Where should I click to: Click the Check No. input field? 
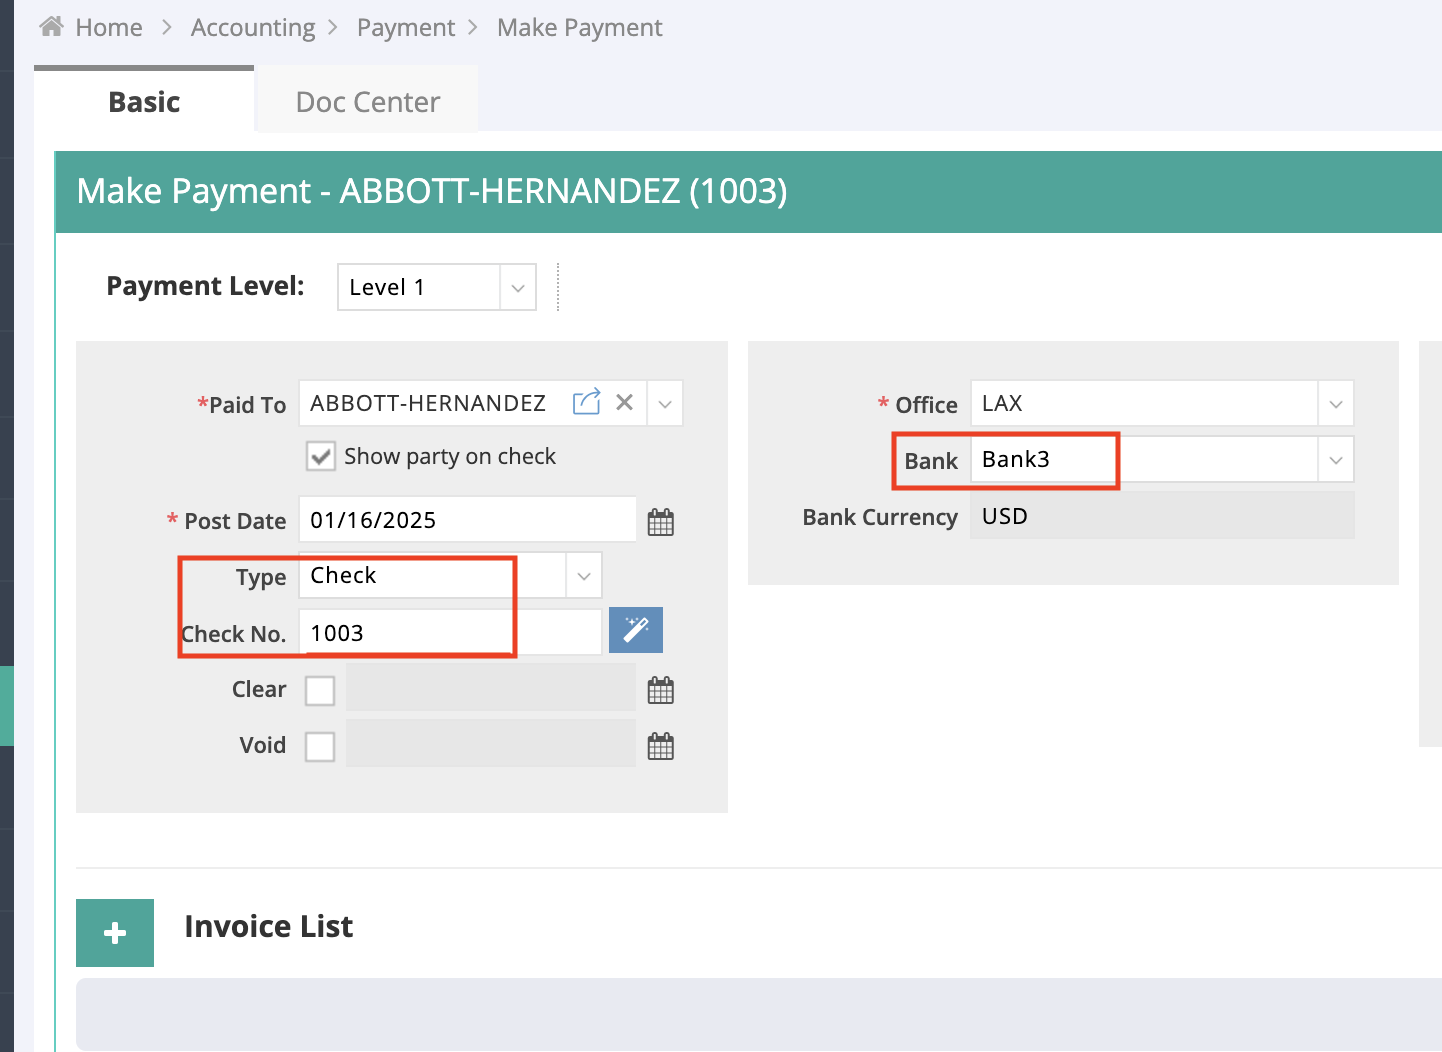[450, 633]
